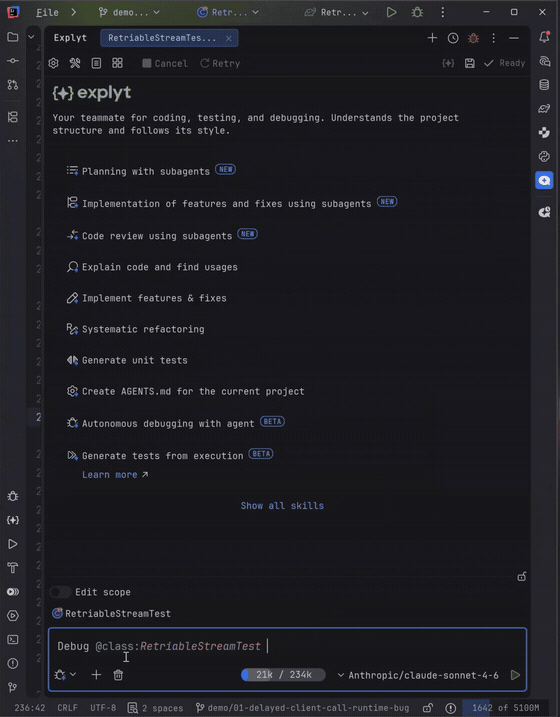Click the UTF-8 encoding in status bar
560x717 pixels.
pyautogui.click(x=103, y=708)
